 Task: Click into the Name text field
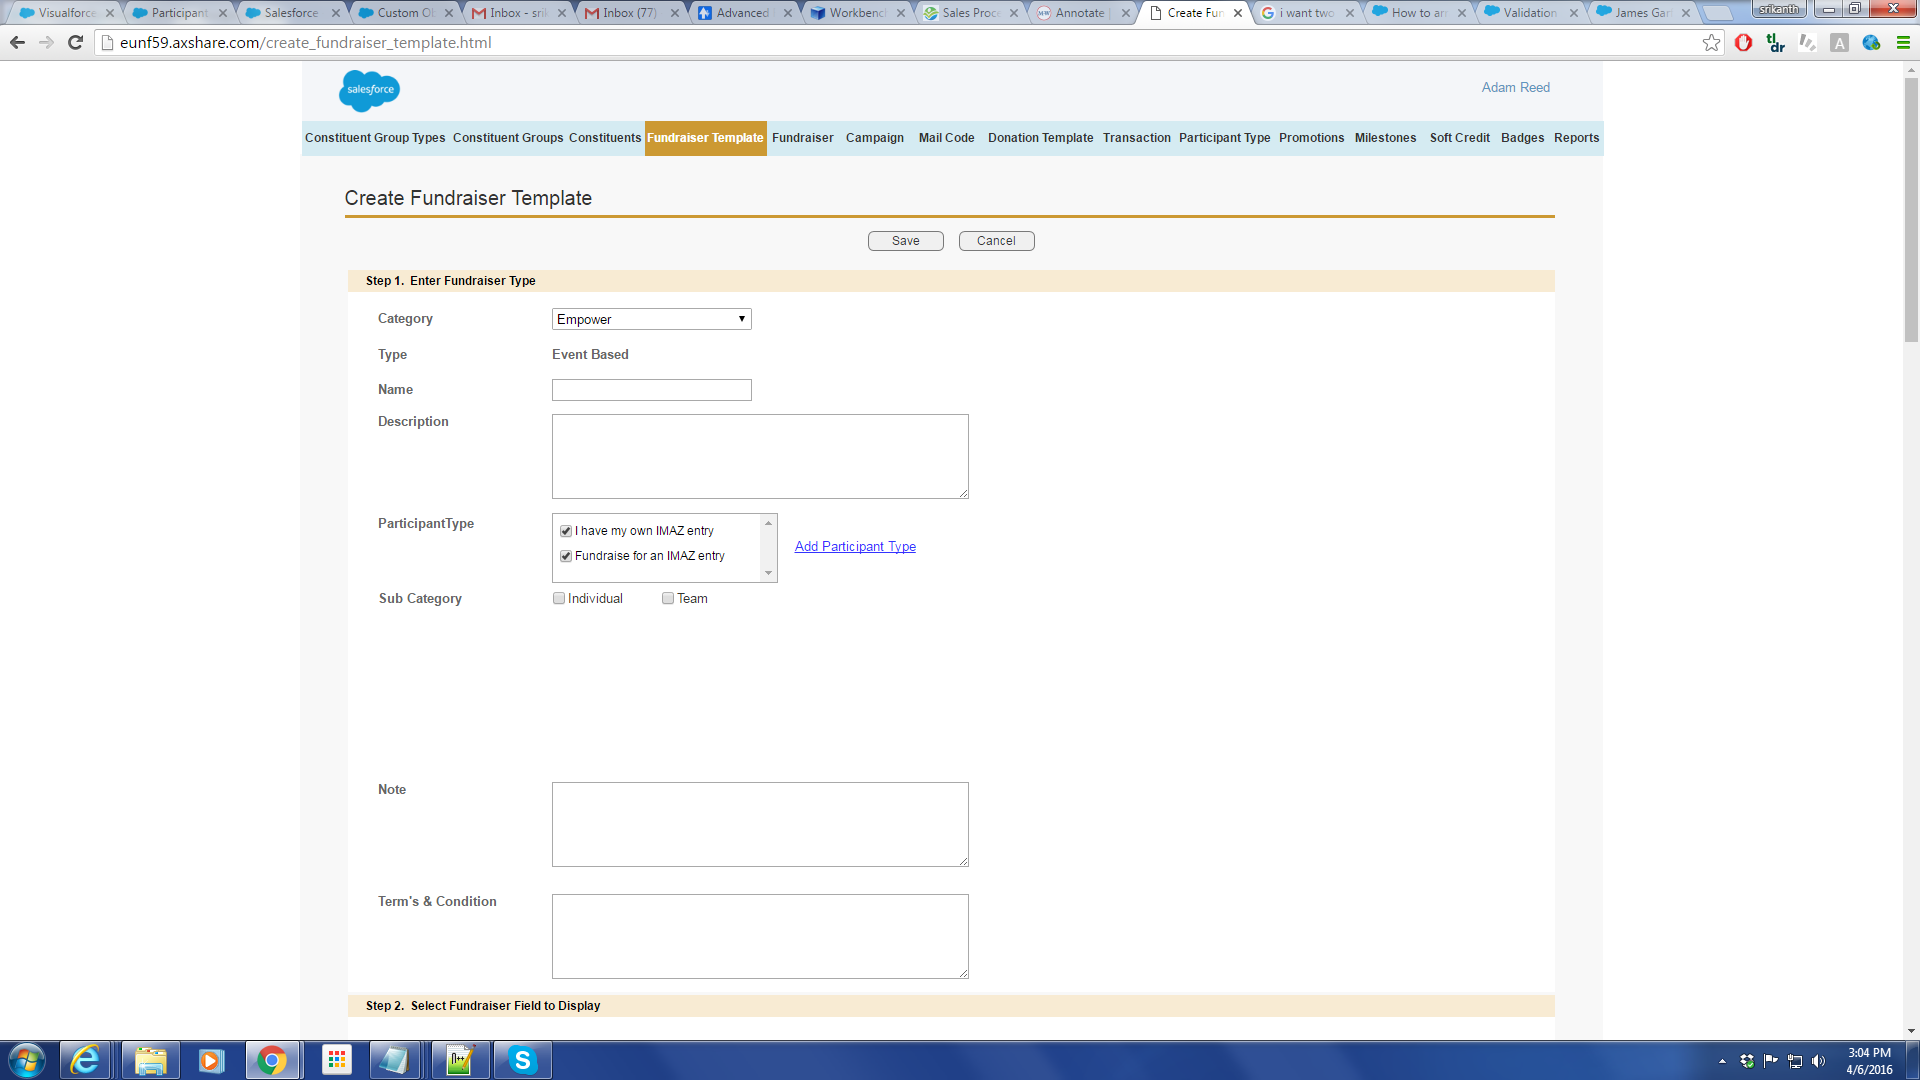pyautogui.click(x=651, y=390)
